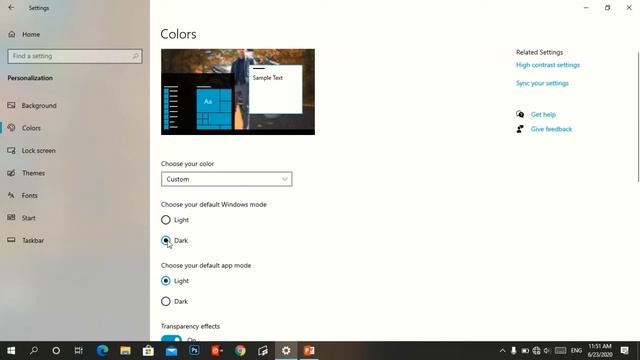Click the ENG language indicator

(x=576, y=351)
